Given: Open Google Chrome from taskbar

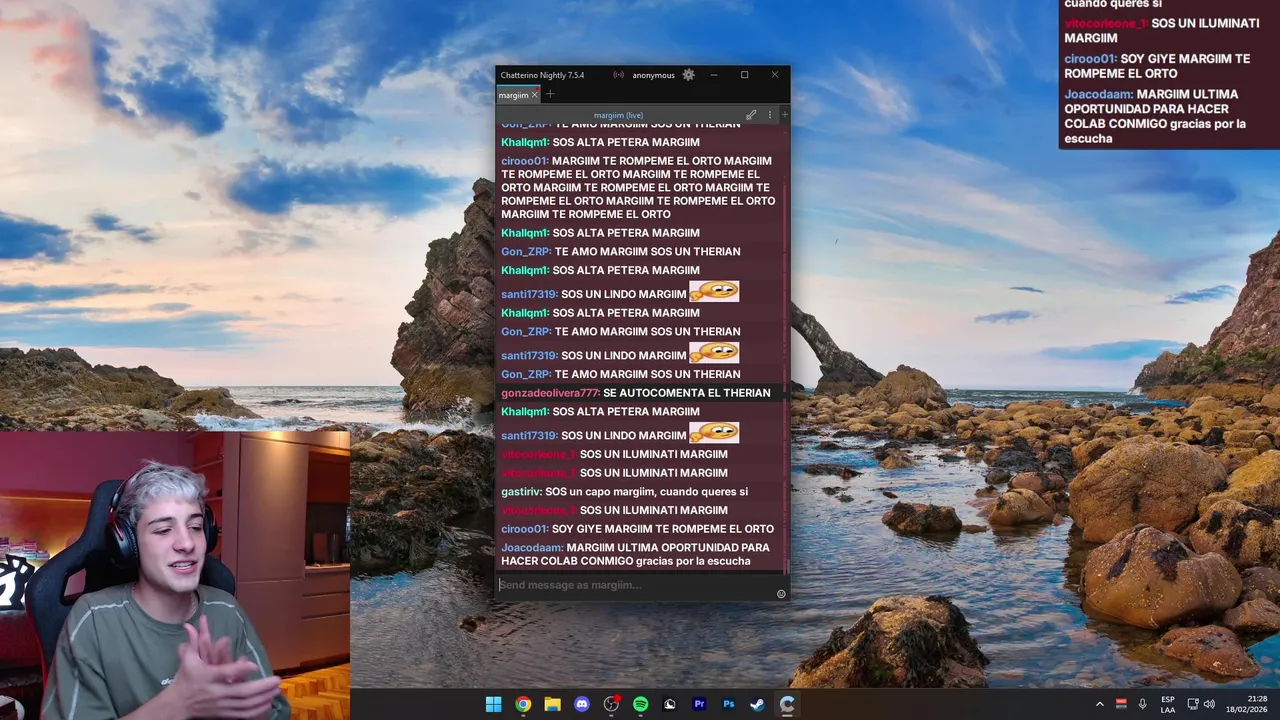Looking at the screenshot, I should [x=523, y=704].
